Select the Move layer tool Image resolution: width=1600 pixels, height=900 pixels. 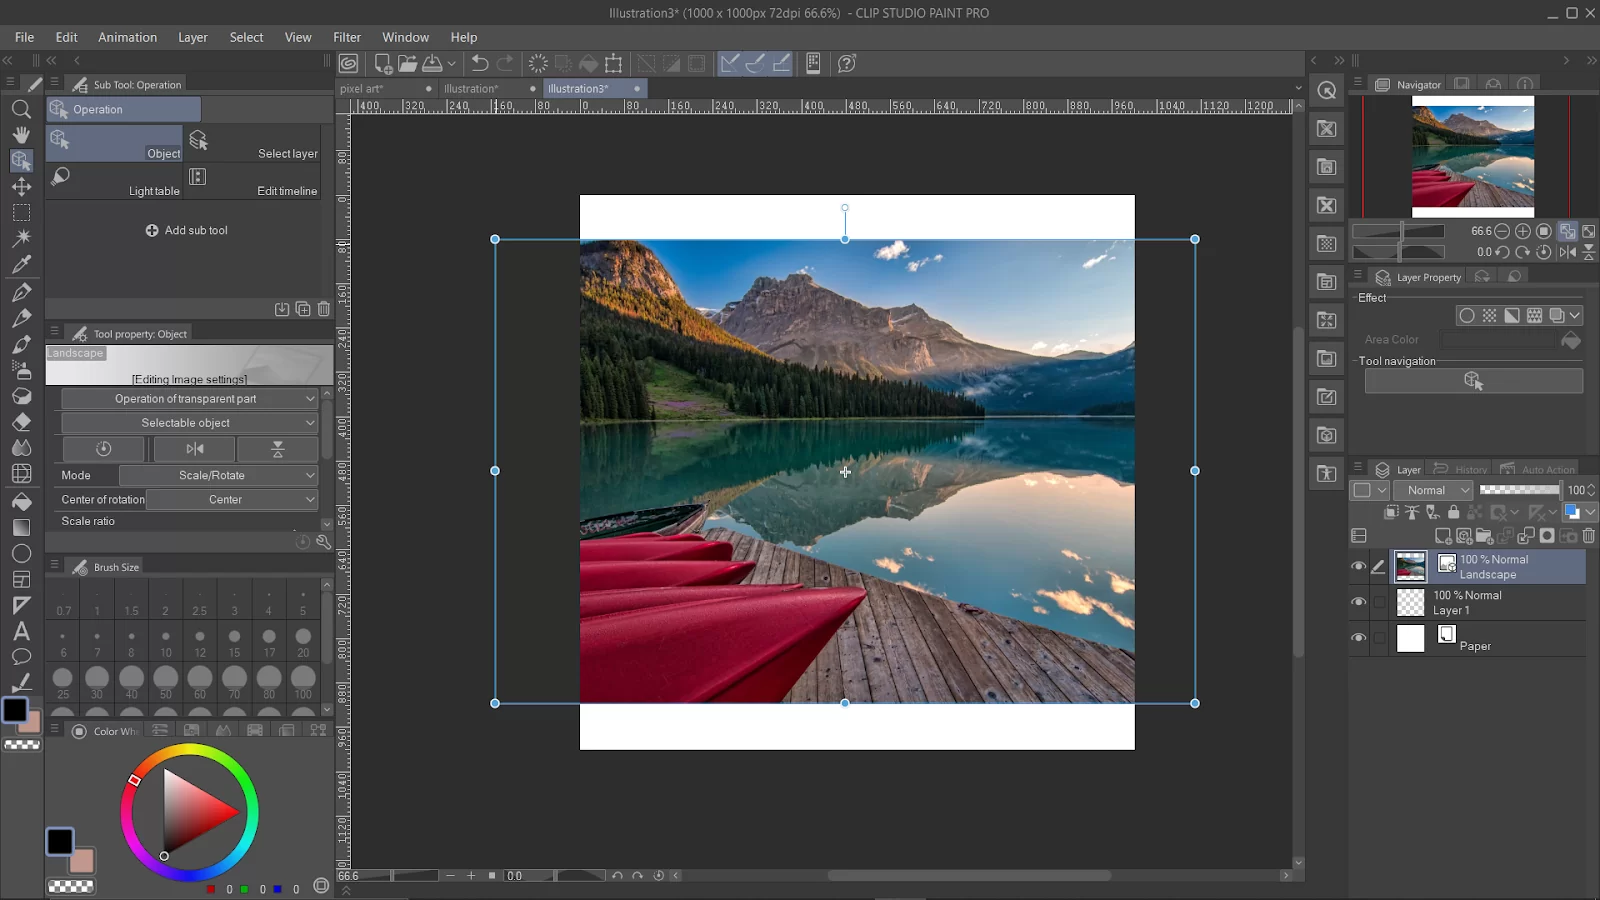pos(21,186)
